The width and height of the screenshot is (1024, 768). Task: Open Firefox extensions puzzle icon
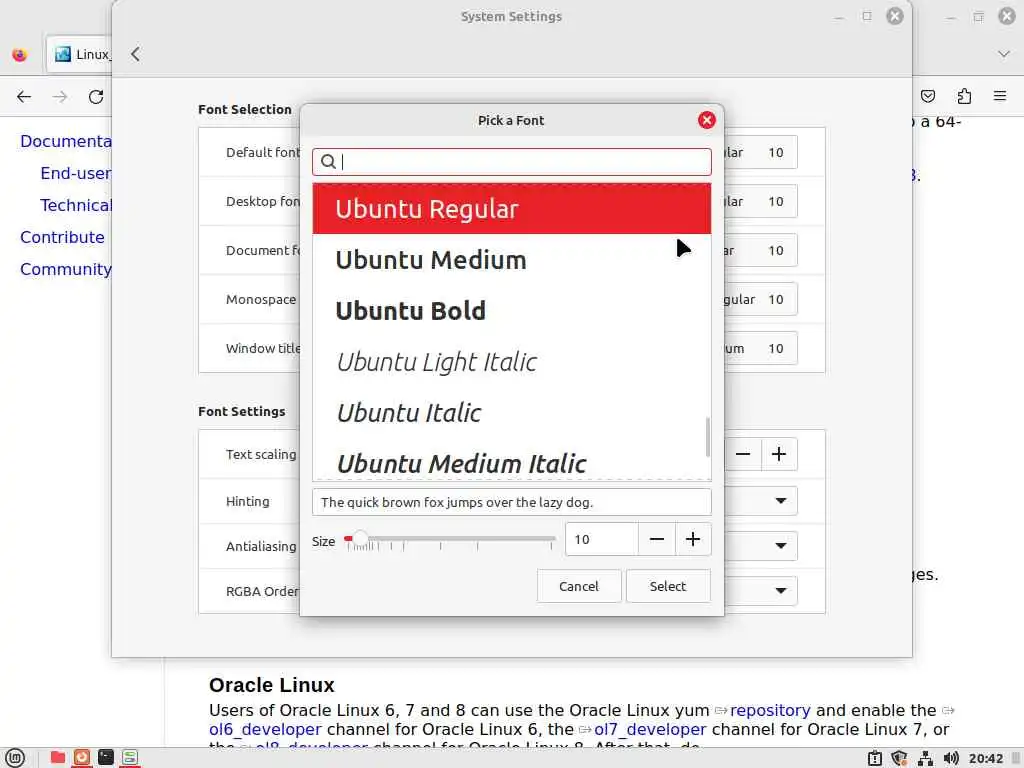pyautogui.click(x=964, y=97)
